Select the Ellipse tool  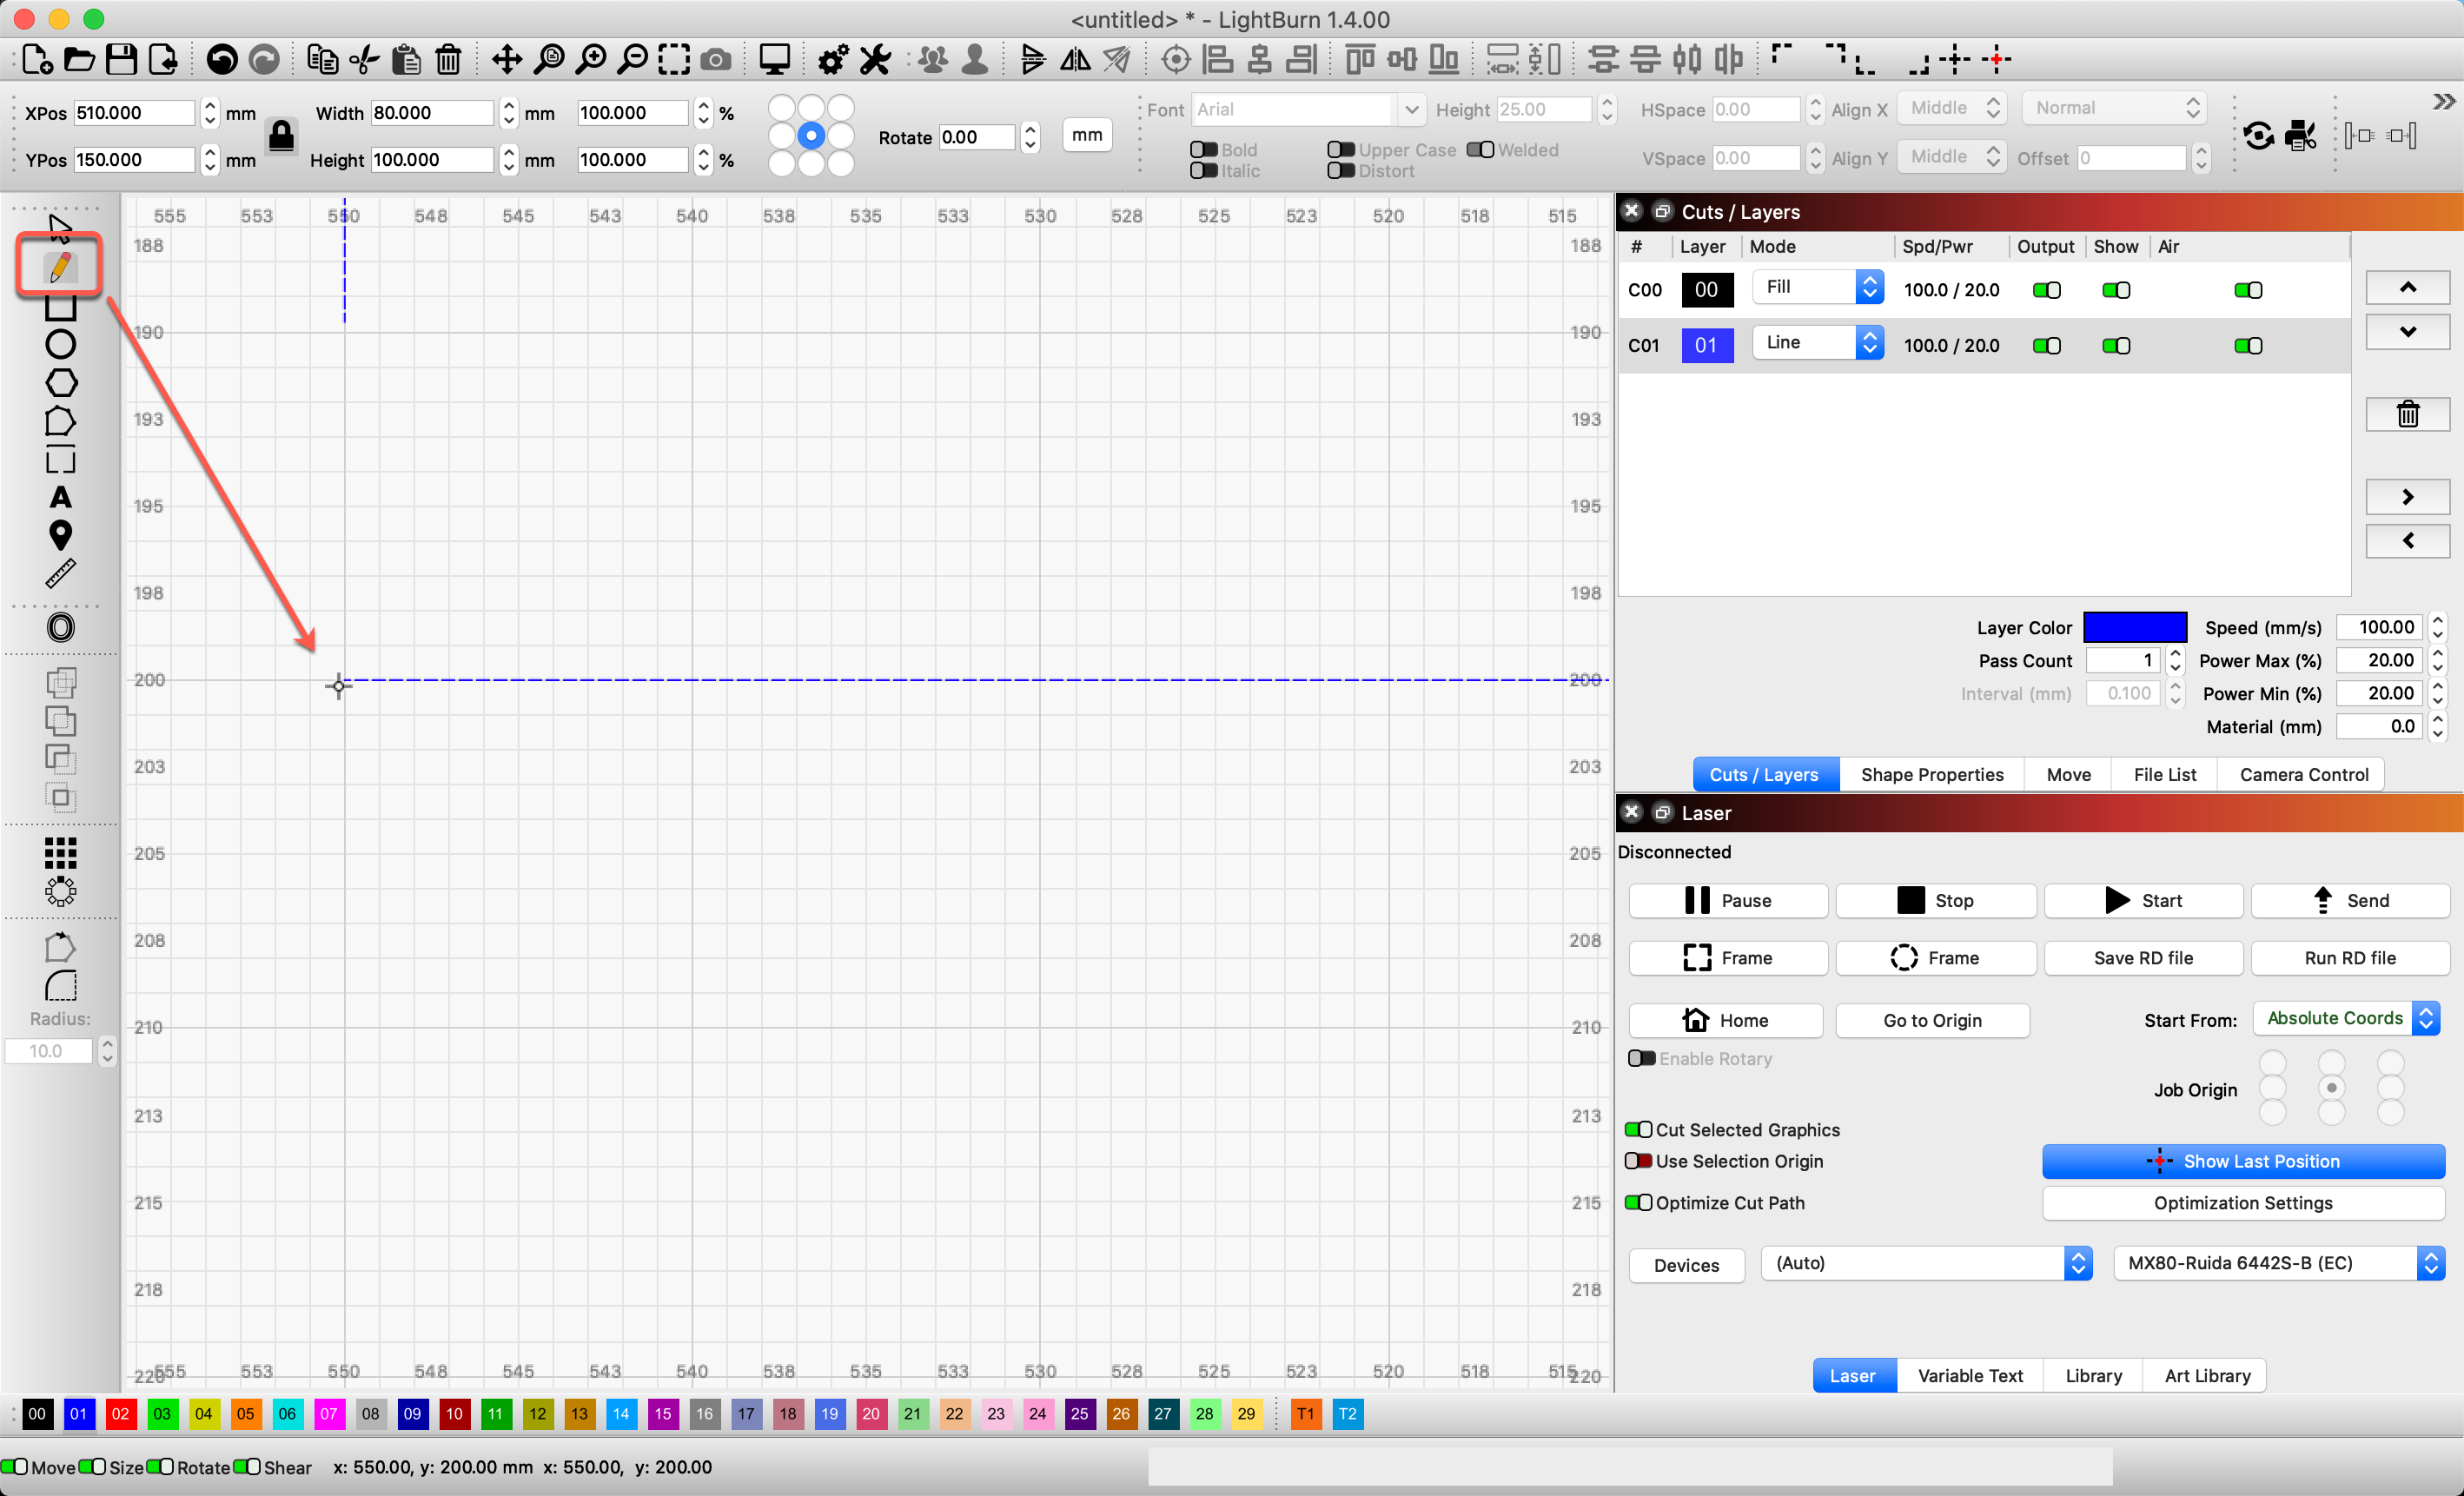pos(60,344)
